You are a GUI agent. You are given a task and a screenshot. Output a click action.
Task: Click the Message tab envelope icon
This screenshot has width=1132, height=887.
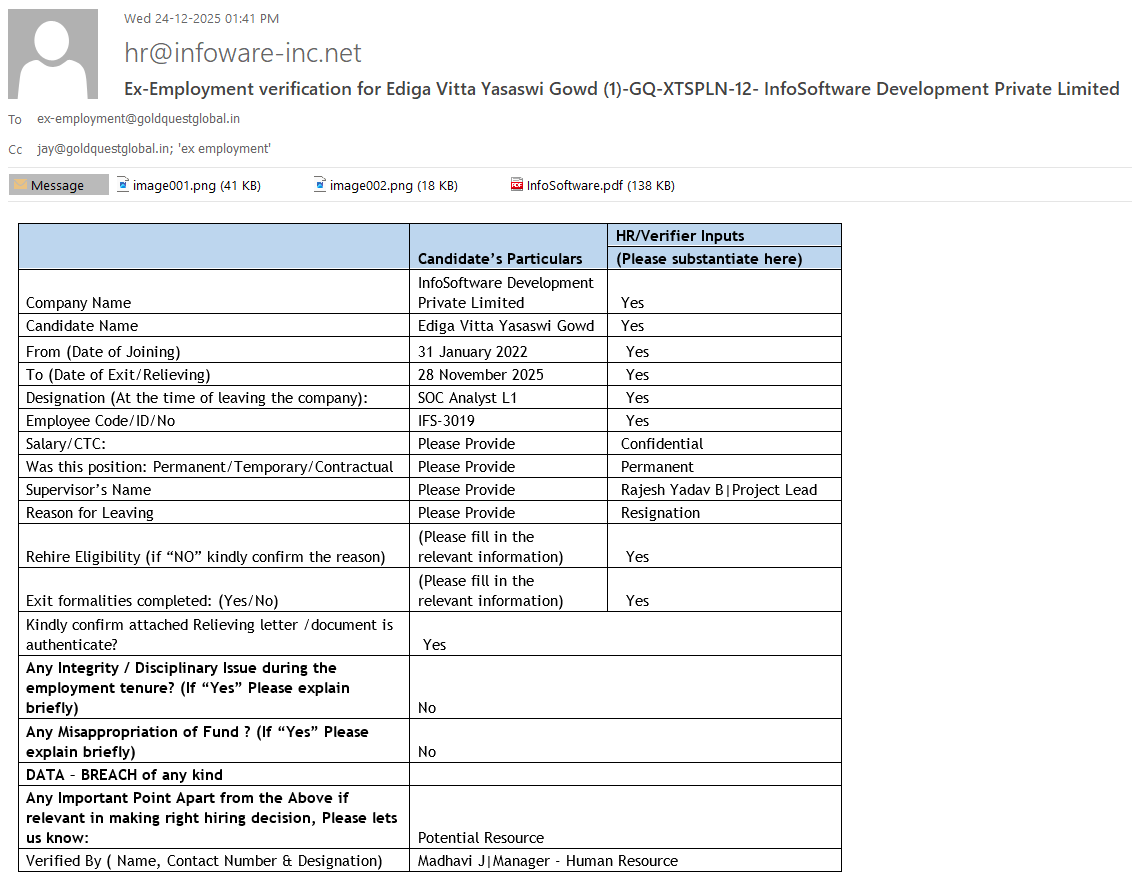click(x=20, y=185)
